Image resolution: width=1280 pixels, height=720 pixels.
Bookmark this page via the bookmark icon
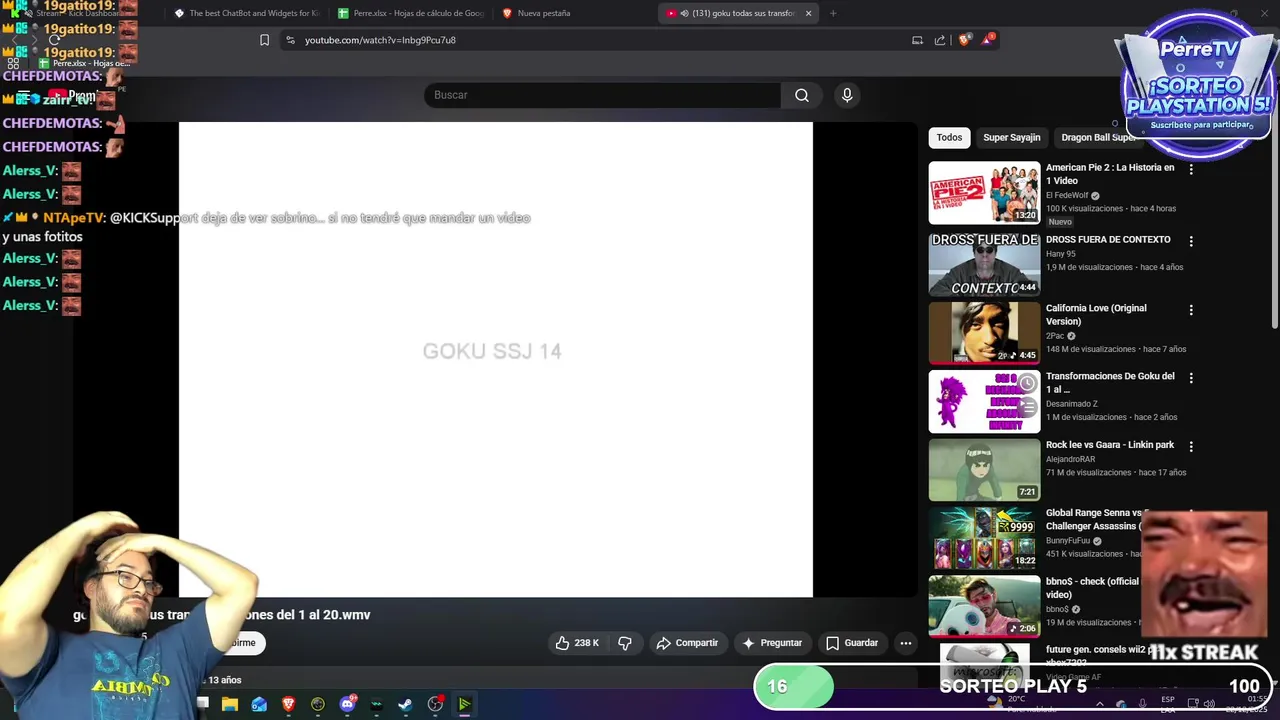click(x=264, y=40)
